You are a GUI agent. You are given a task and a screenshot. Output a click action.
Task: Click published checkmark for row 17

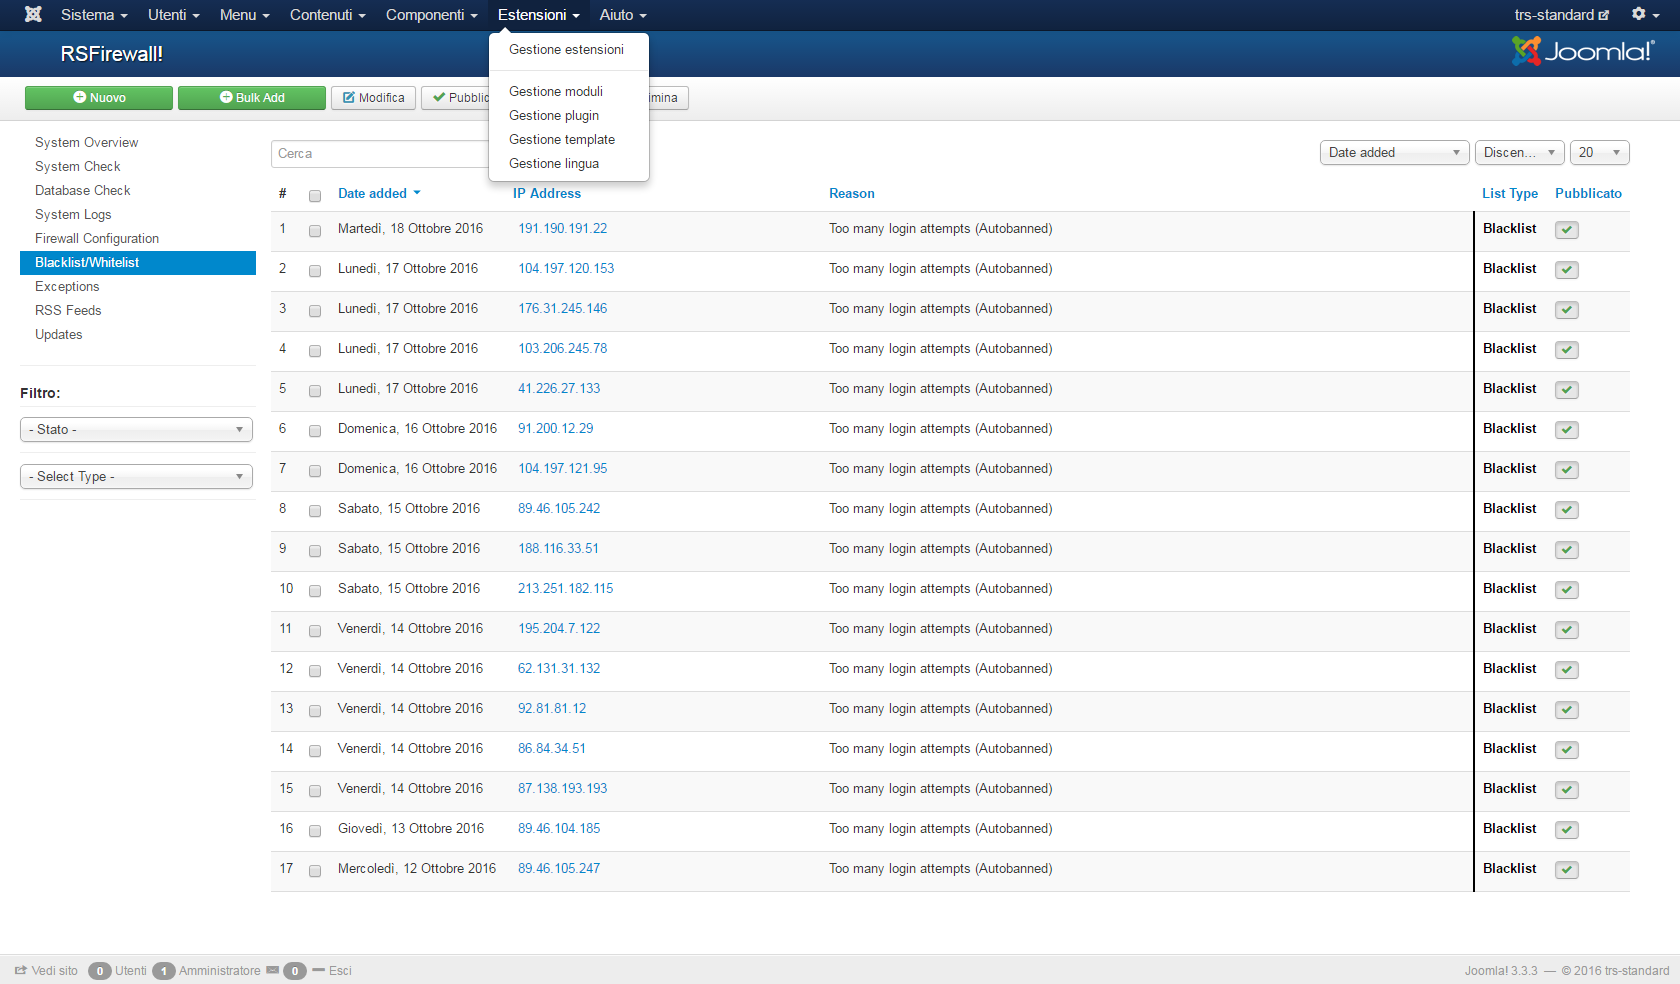(1567, 870)
